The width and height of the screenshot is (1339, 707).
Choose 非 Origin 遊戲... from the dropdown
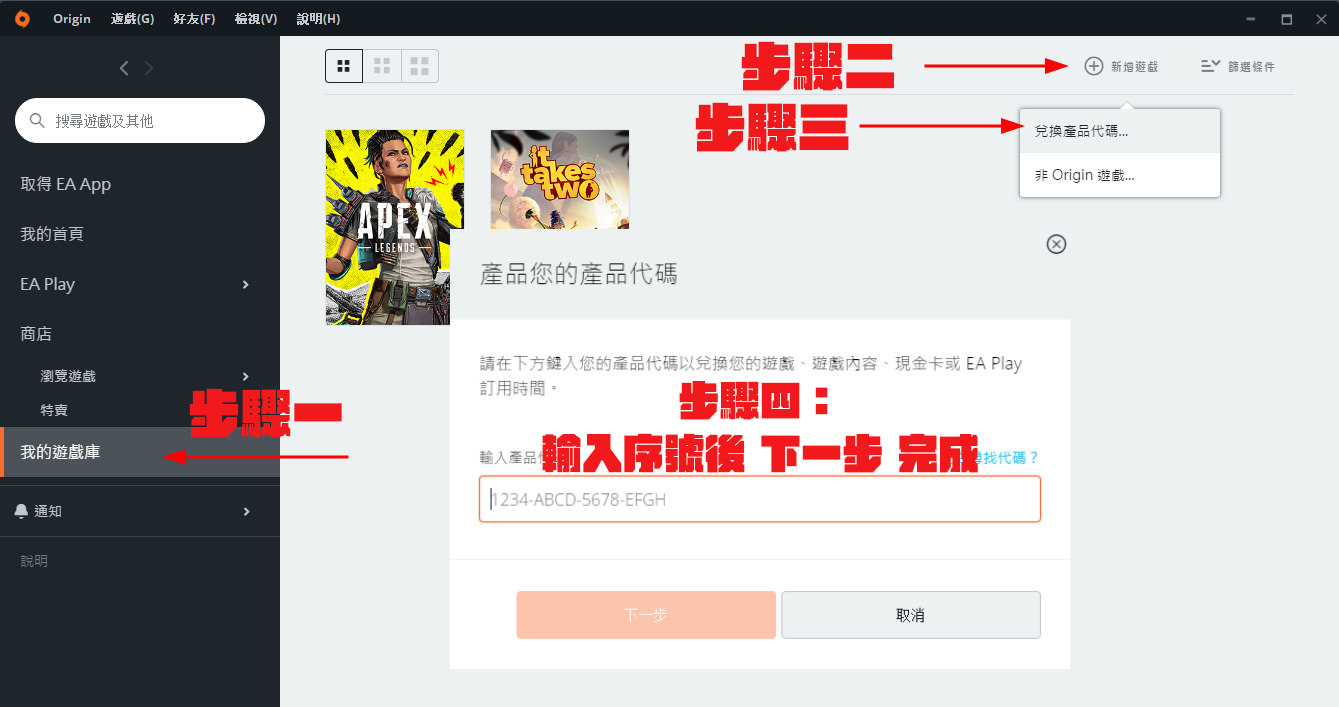coord(1120,175)
